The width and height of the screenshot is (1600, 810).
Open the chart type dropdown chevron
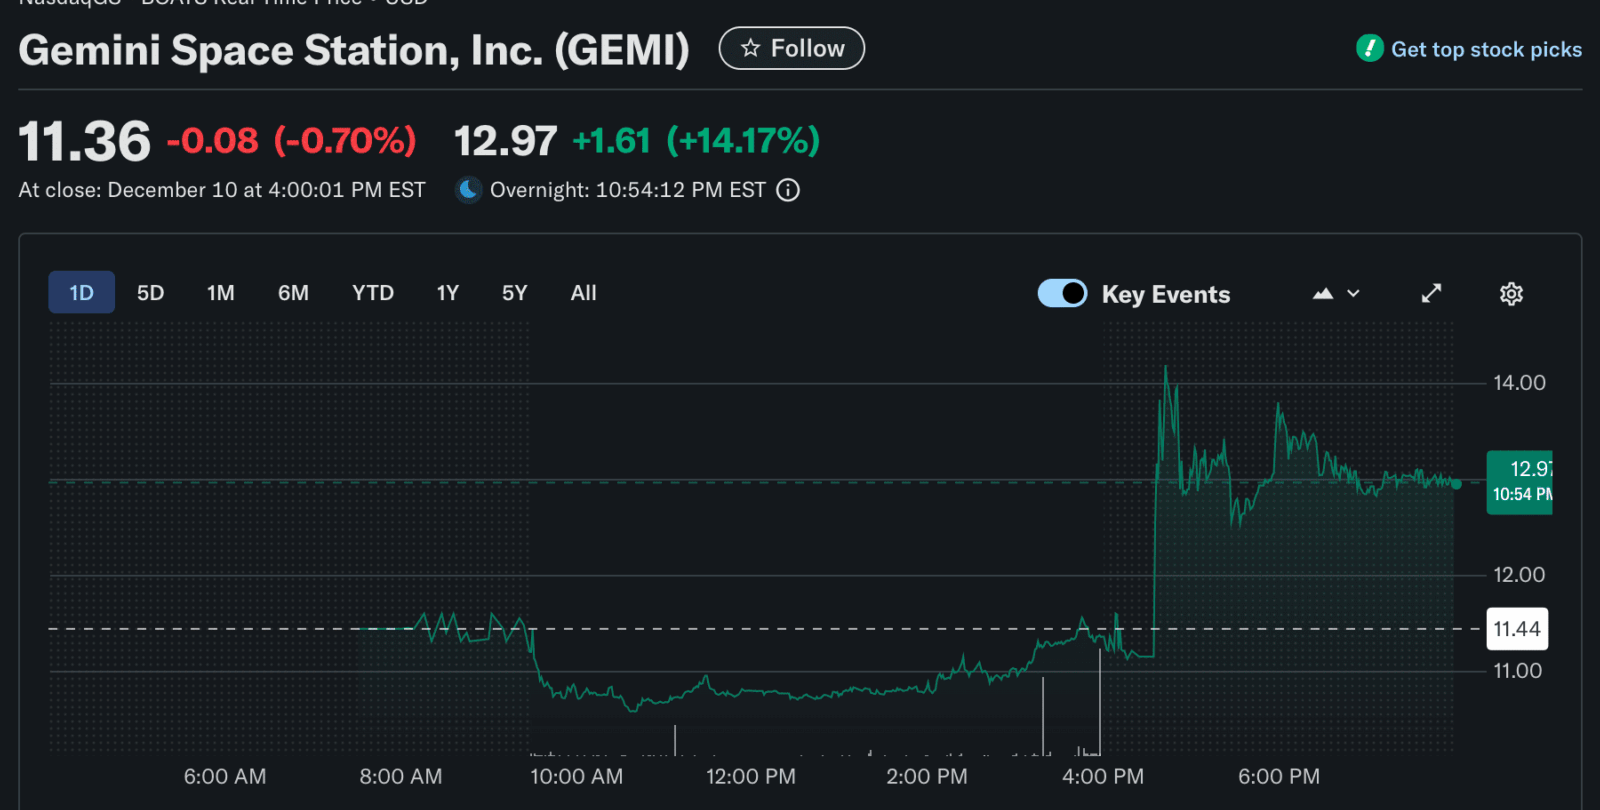pyautogui.click(x=1353, y=293)
